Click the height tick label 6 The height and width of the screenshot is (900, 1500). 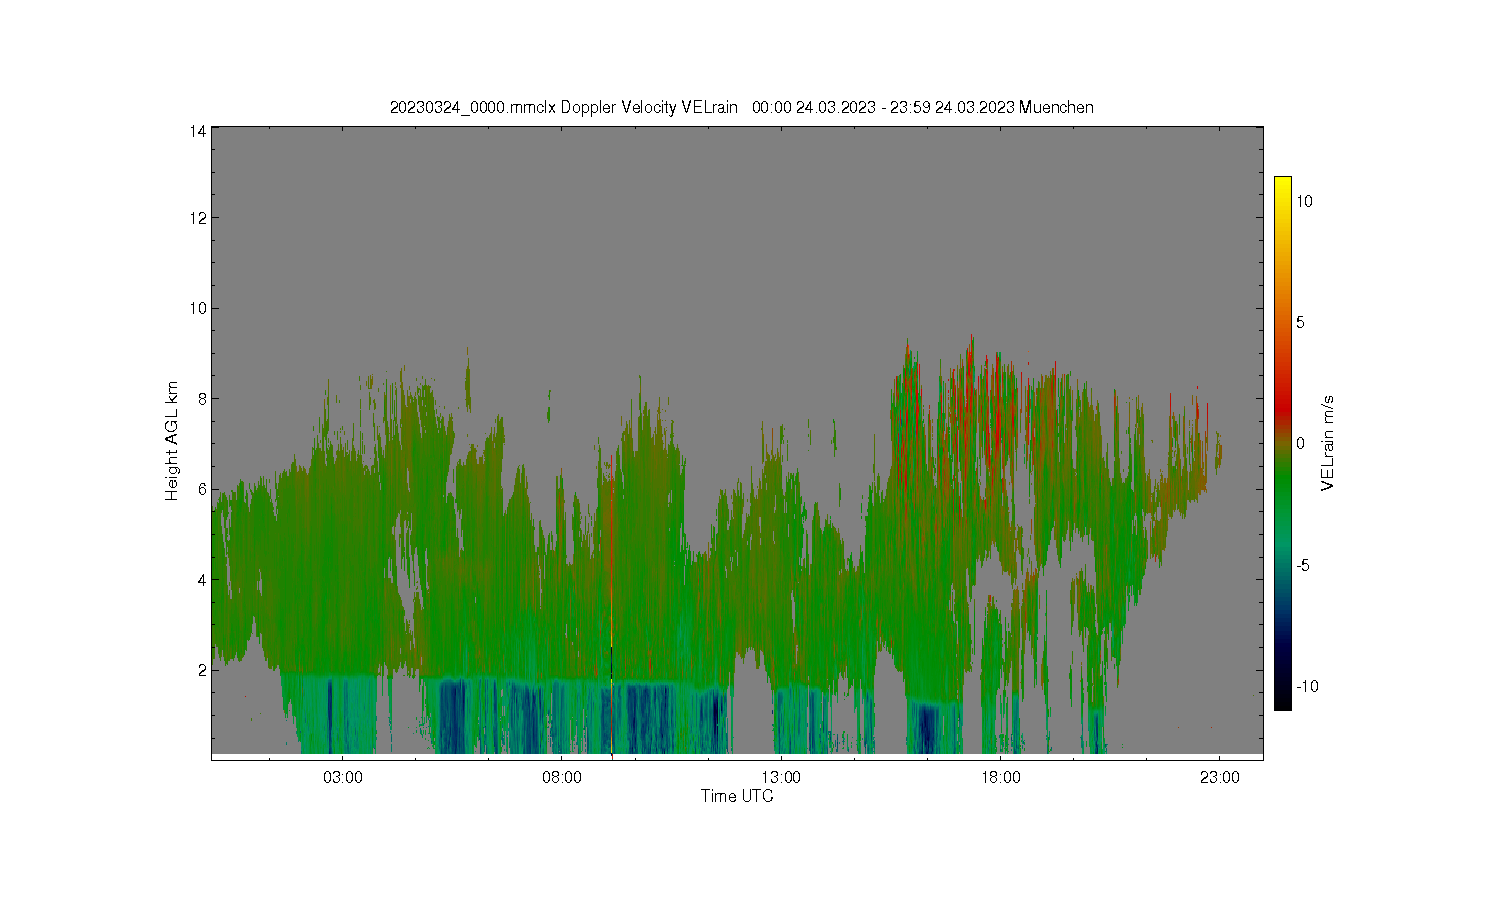click(202, 489)
